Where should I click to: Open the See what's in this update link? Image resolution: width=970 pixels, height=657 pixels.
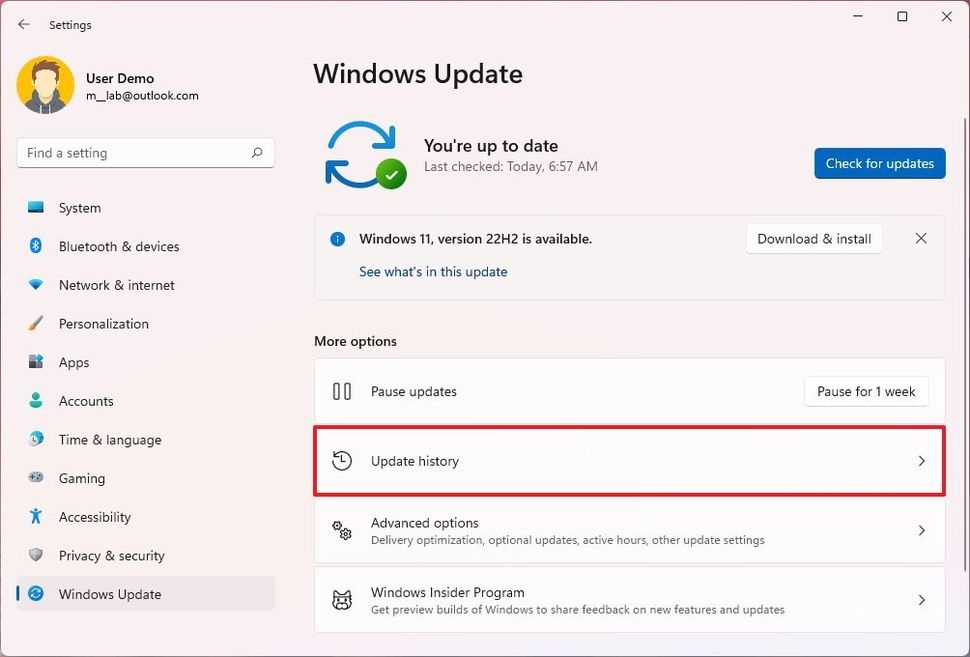coord(433,271)
